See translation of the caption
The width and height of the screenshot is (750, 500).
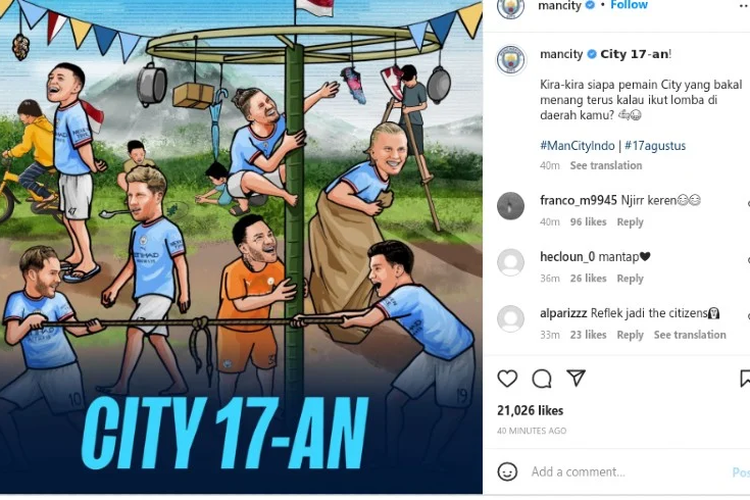606,166
